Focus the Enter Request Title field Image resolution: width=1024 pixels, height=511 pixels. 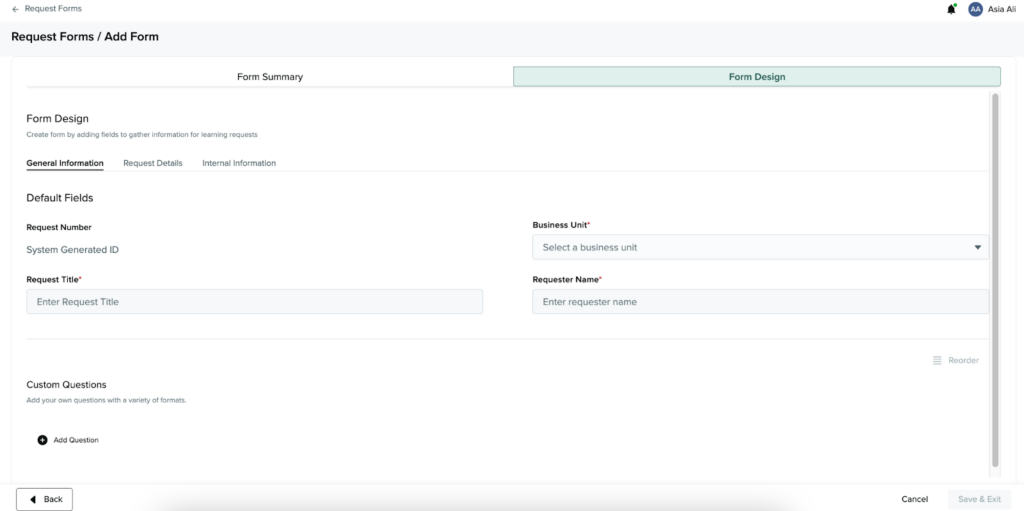254,302
